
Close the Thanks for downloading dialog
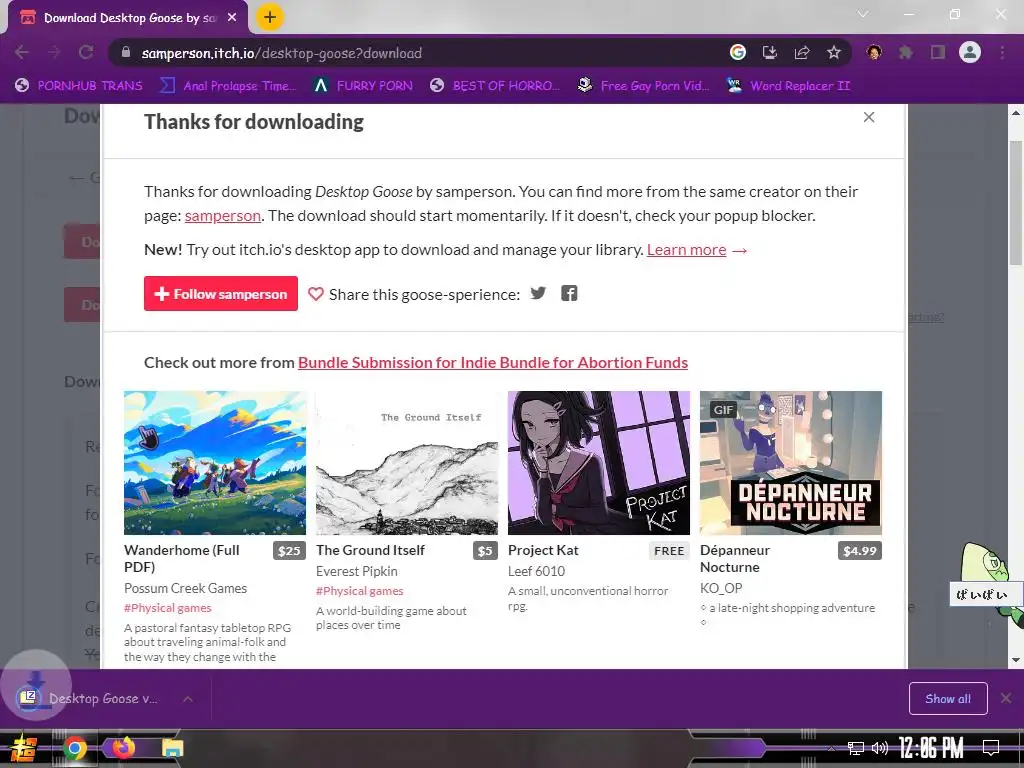[x=869, y=117]
